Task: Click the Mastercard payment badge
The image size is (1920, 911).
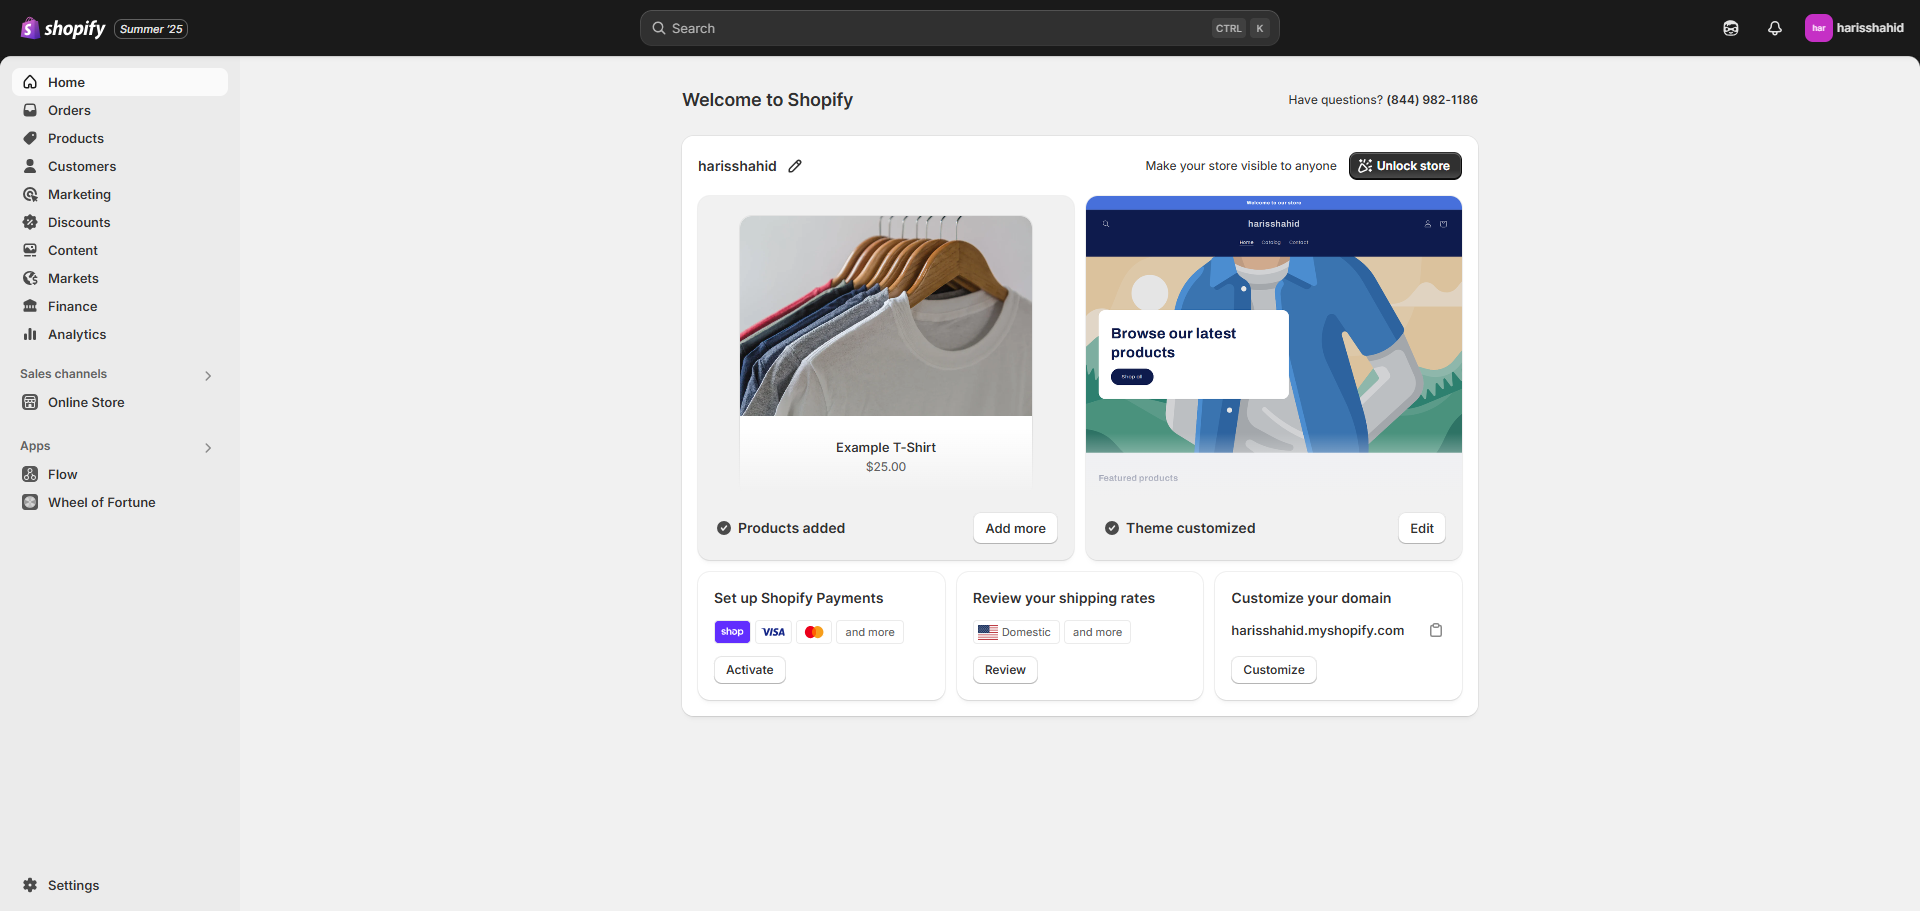Action: (814, 632)
